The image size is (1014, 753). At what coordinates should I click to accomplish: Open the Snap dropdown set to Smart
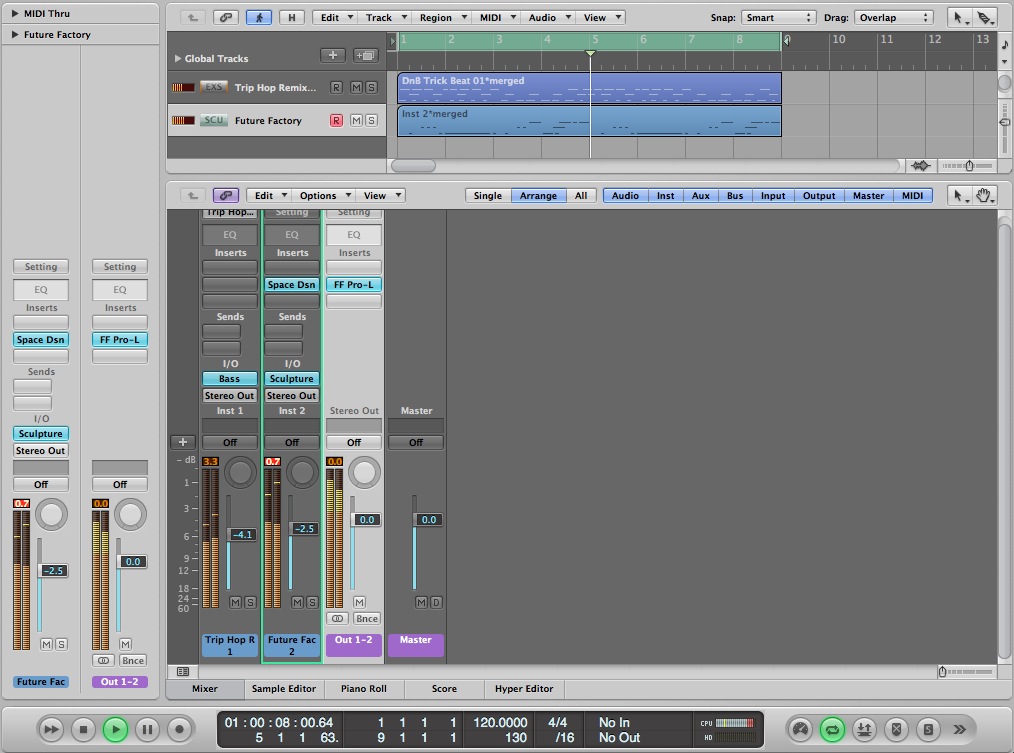778,17
